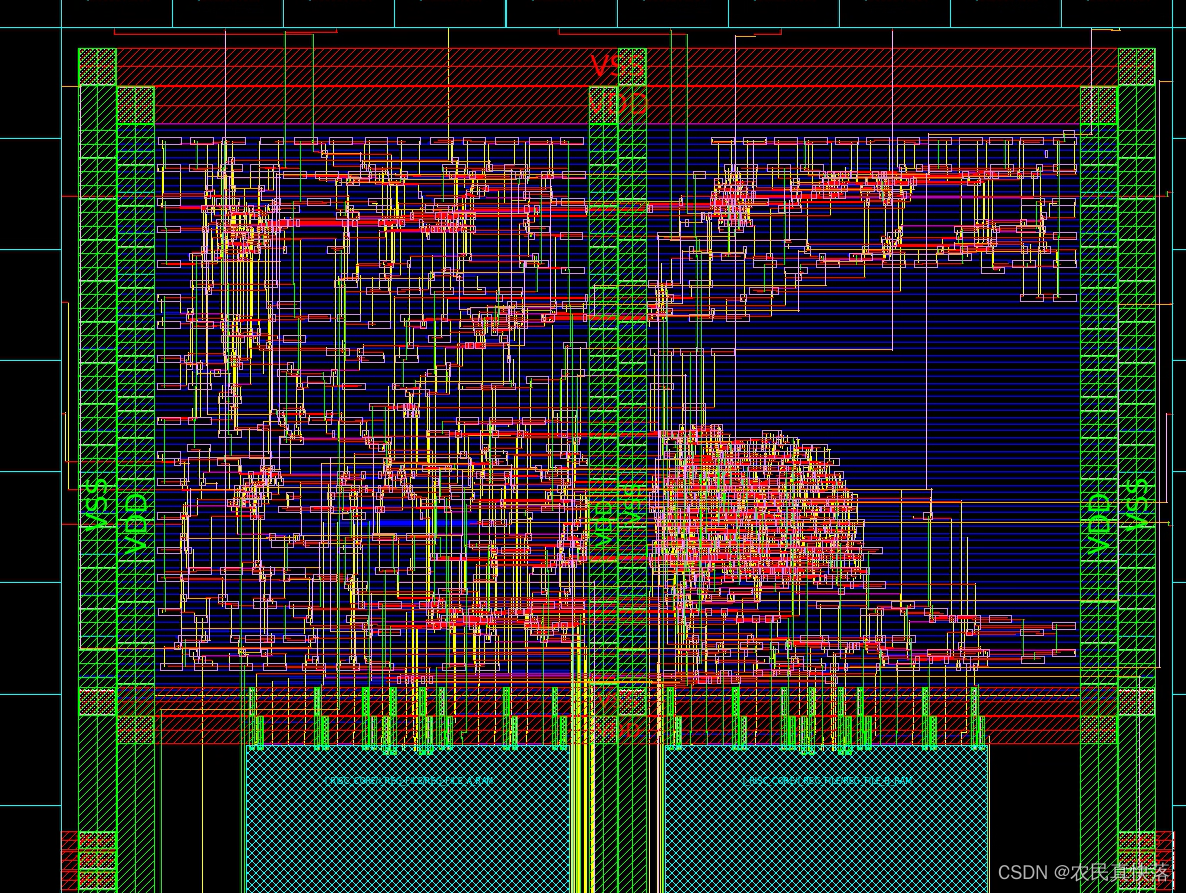This screenshot has height=893, width=1186.
Task: Select the inner top-left VDD corner via
Action: click(x=136, y=105)
